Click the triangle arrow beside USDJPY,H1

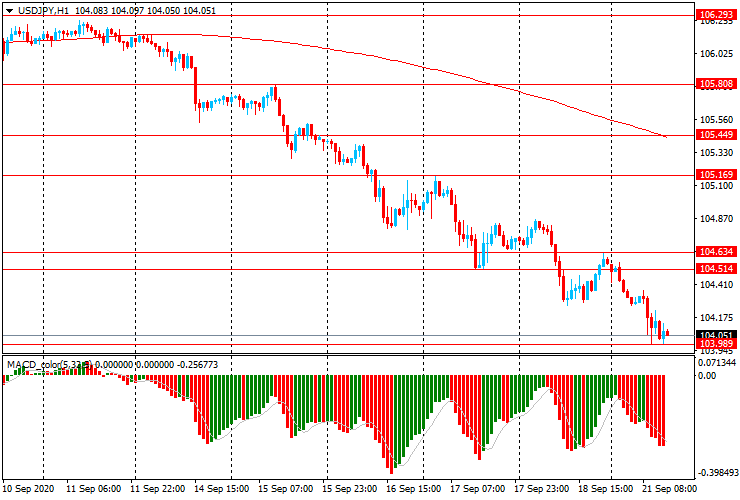[9, 10]
